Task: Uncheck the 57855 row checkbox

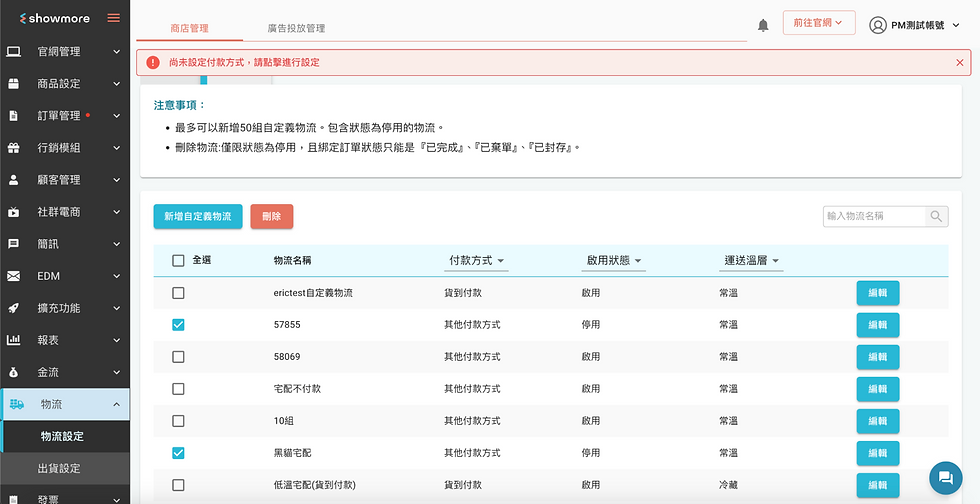Action: [x=178, y=325]
